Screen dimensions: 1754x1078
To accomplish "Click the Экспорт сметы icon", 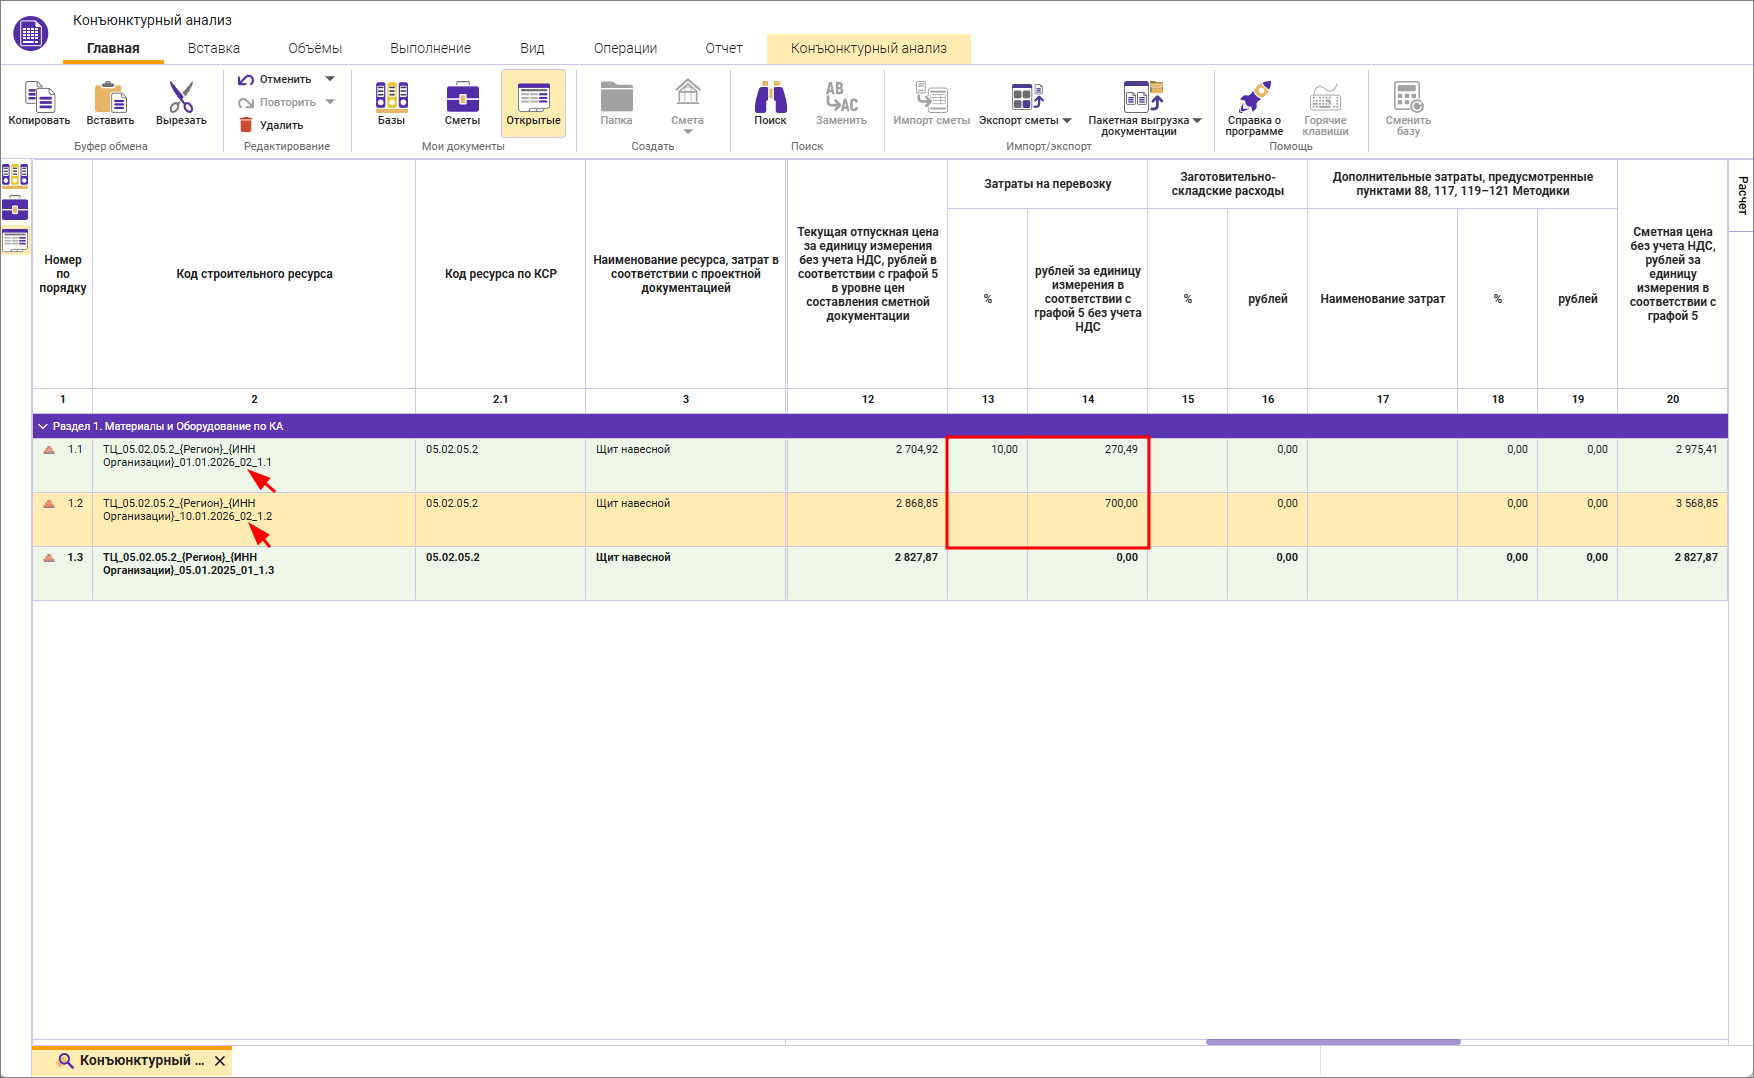I will point(1025,98).
